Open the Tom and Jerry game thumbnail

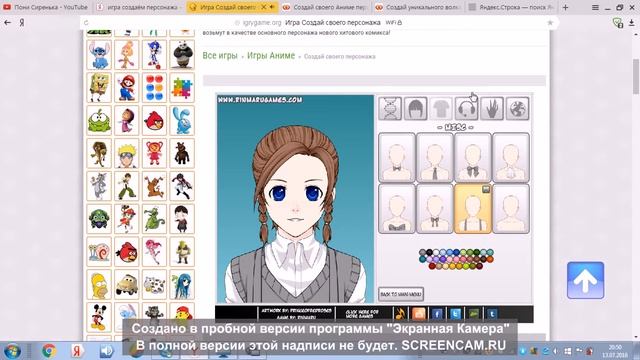pos(99,186)
